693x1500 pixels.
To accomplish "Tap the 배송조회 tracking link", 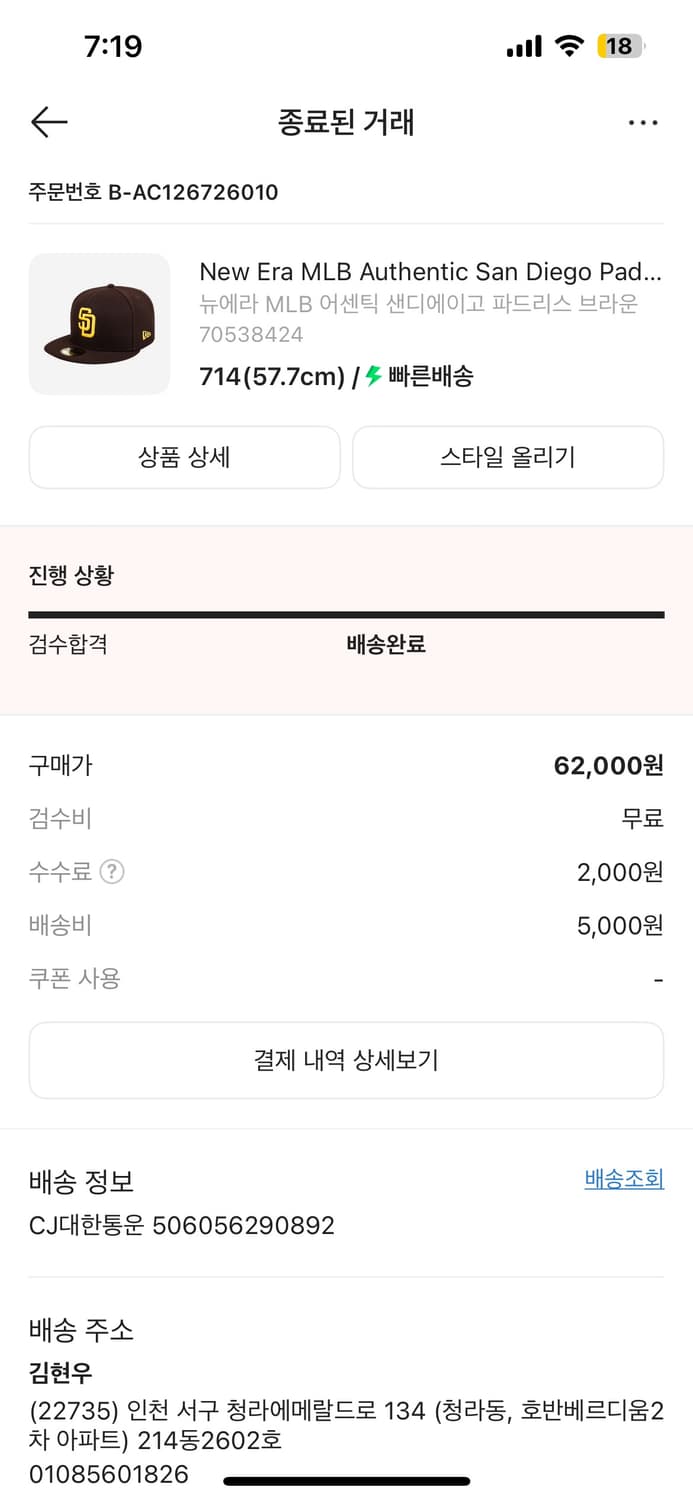I will click(x=624, y=1179).
